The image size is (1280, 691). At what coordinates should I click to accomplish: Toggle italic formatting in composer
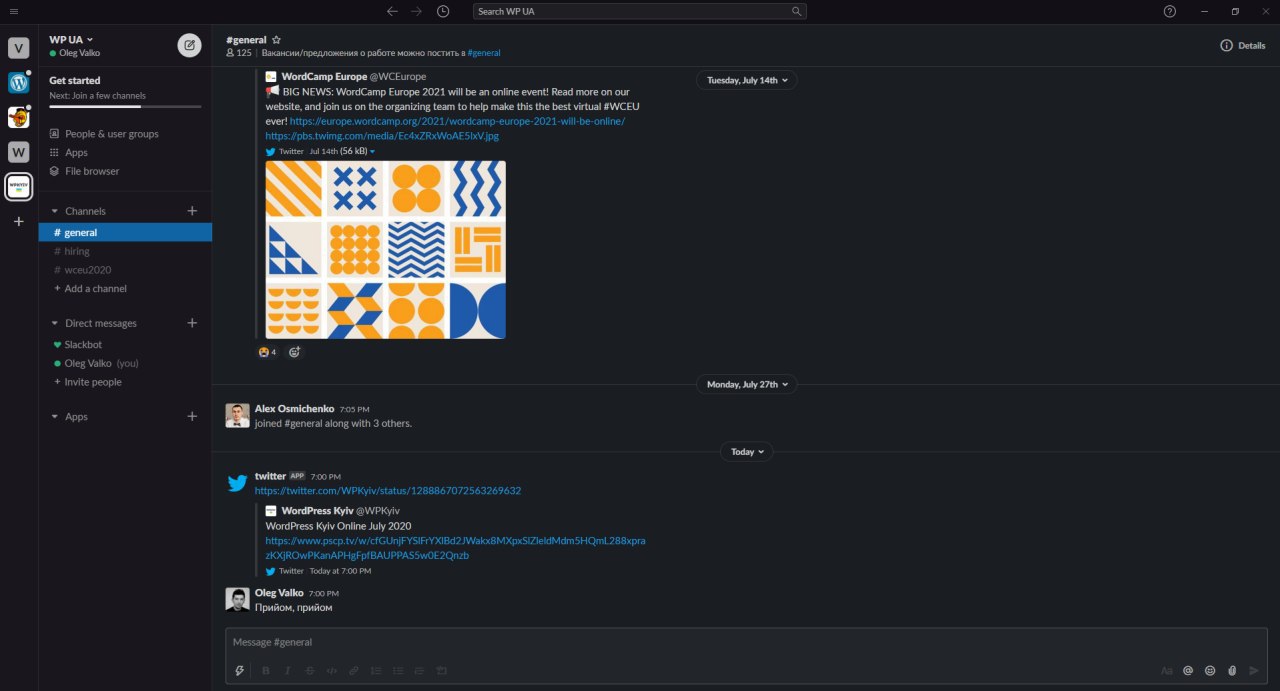(287, 670)
